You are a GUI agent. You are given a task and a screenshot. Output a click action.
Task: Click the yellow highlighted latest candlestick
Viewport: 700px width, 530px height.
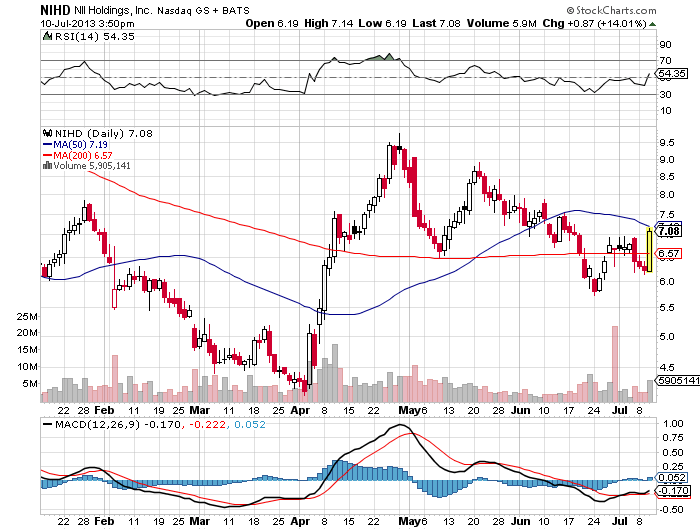tap(650, 250)
